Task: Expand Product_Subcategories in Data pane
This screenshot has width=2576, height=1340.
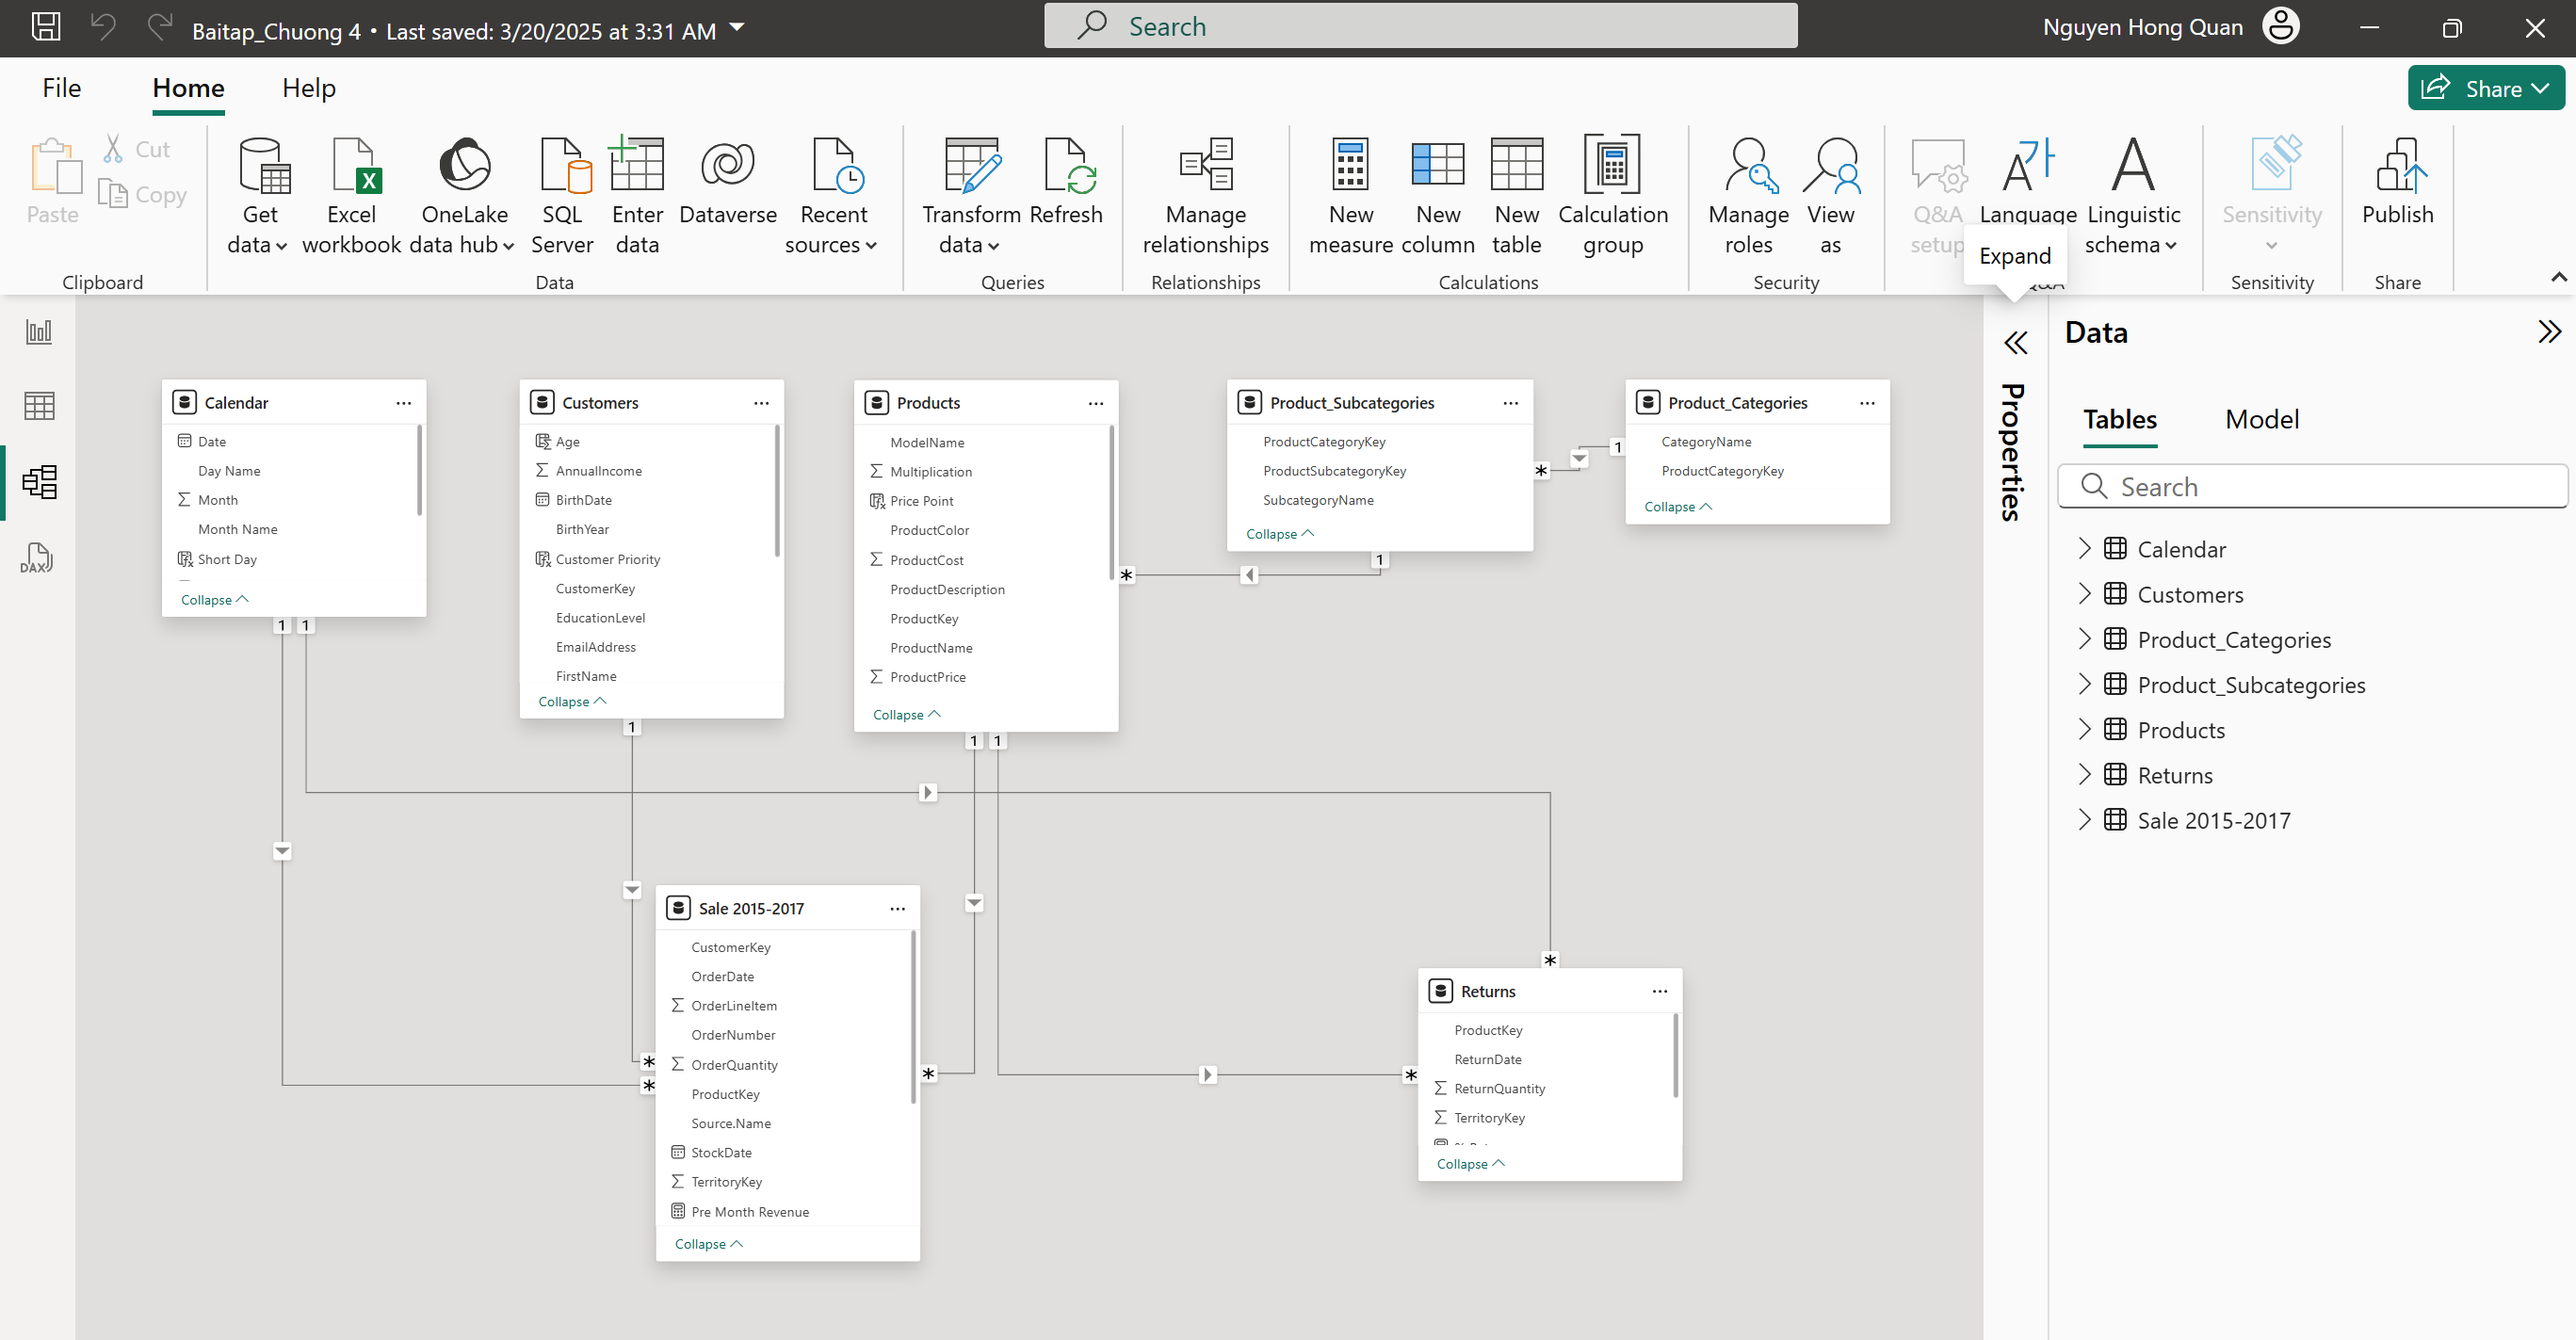Action: tap(2084, 684)
